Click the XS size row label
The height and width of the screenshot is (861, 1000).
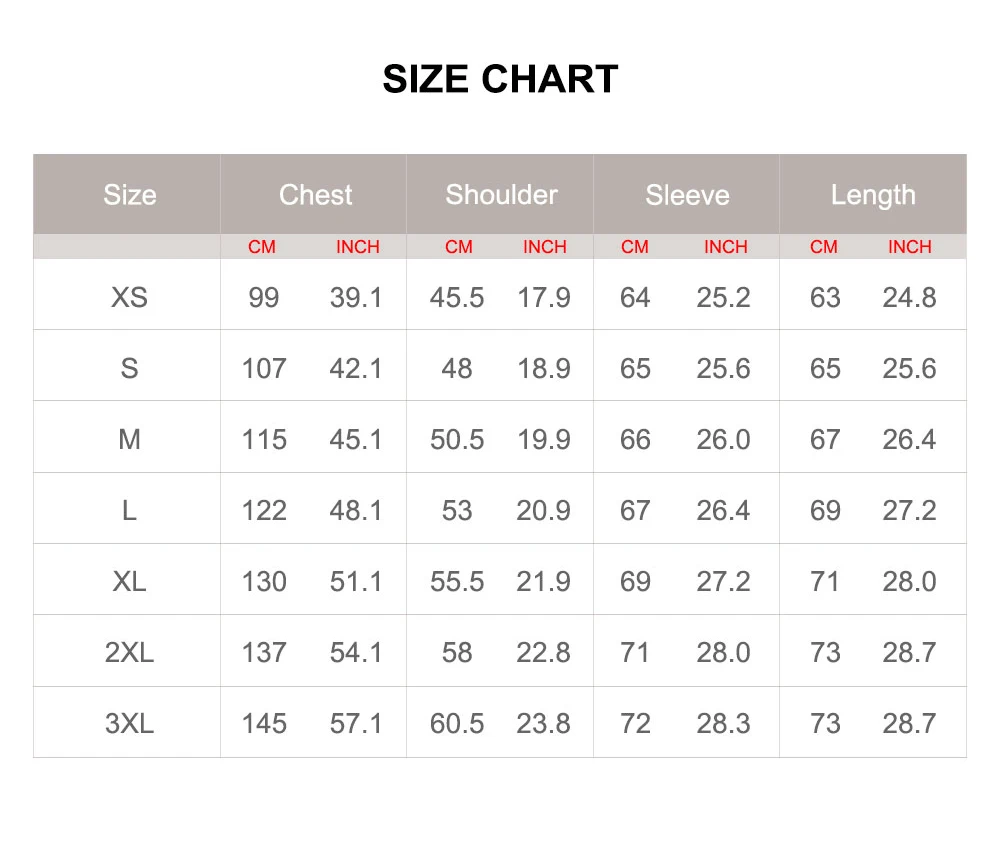[x=129, y=297]
